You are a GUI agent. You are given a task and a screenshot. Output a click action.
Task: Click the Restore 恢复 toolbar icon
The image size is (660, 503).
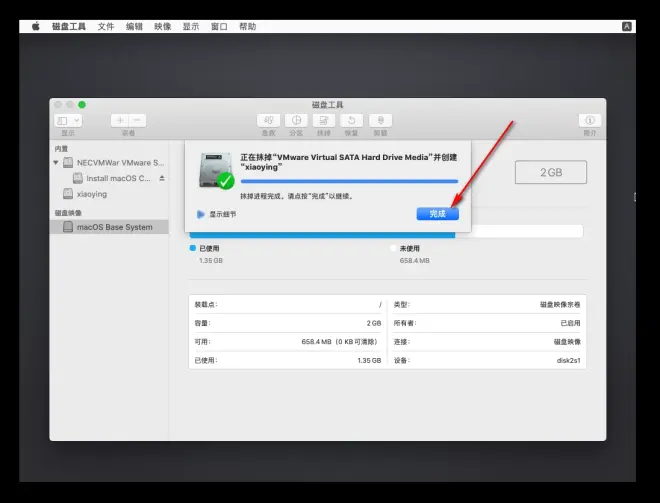[351, 120]
